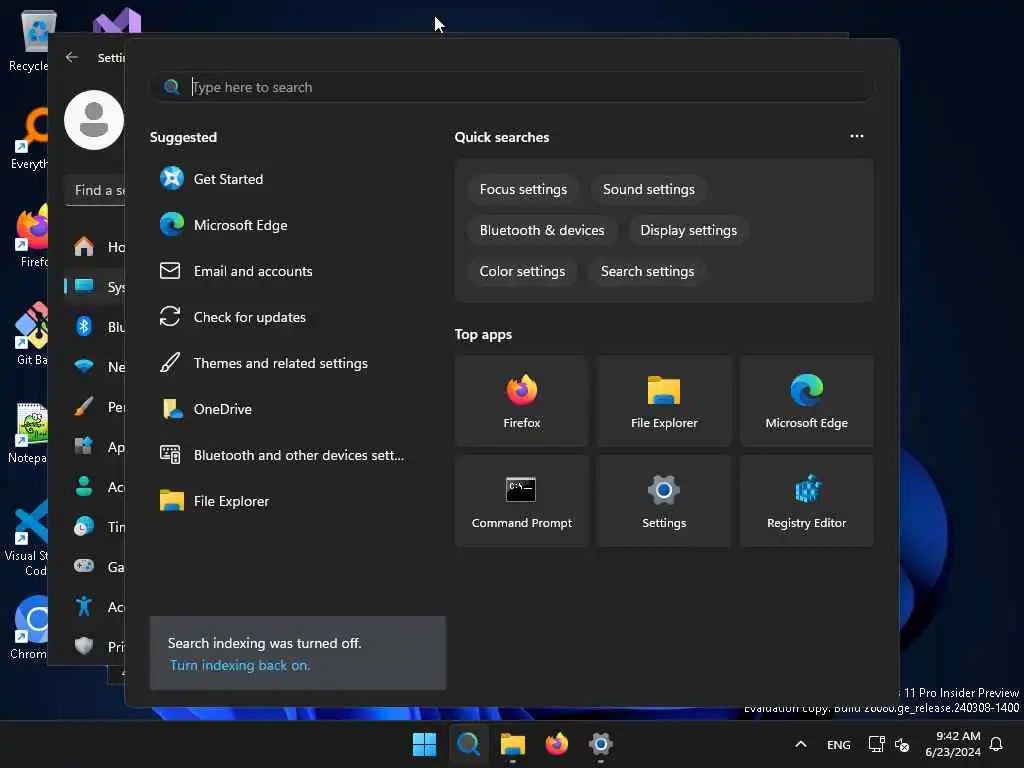1024x768 pixels.
Task: Select Everything desktop shortcut
Action: click(27, 138)
